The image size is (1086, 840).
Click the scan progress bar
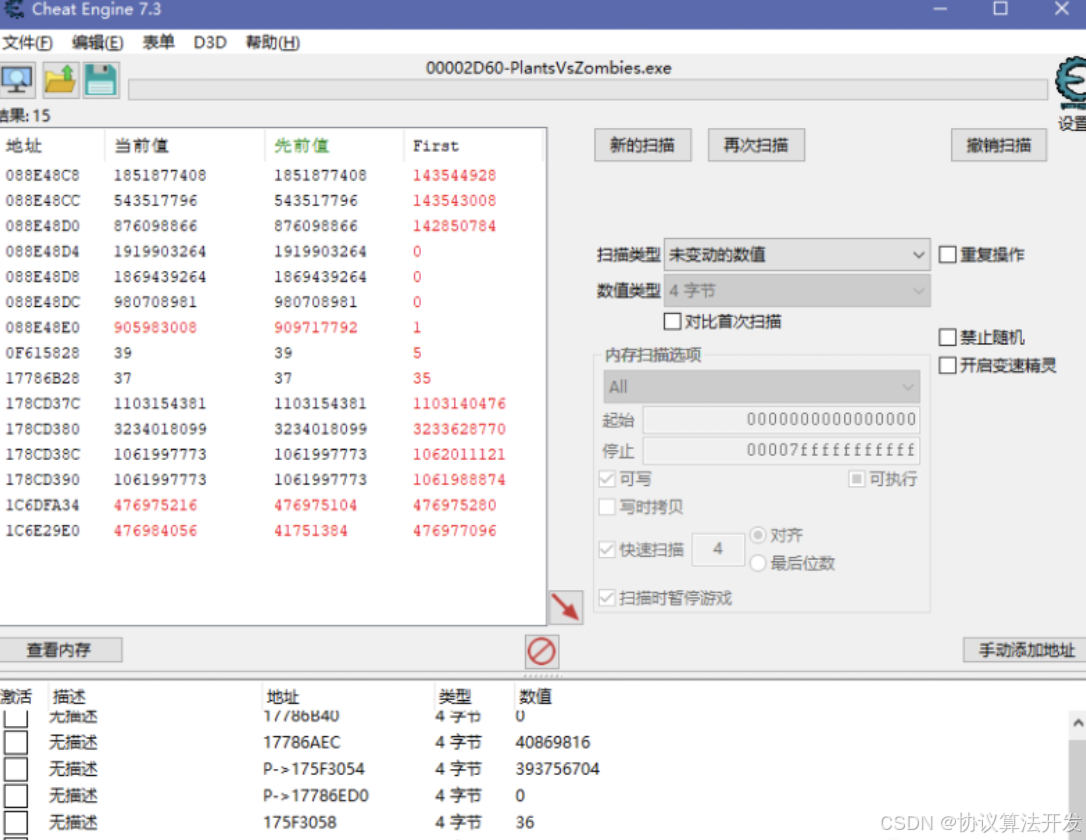pyautogui.click(x=587, y=90)
